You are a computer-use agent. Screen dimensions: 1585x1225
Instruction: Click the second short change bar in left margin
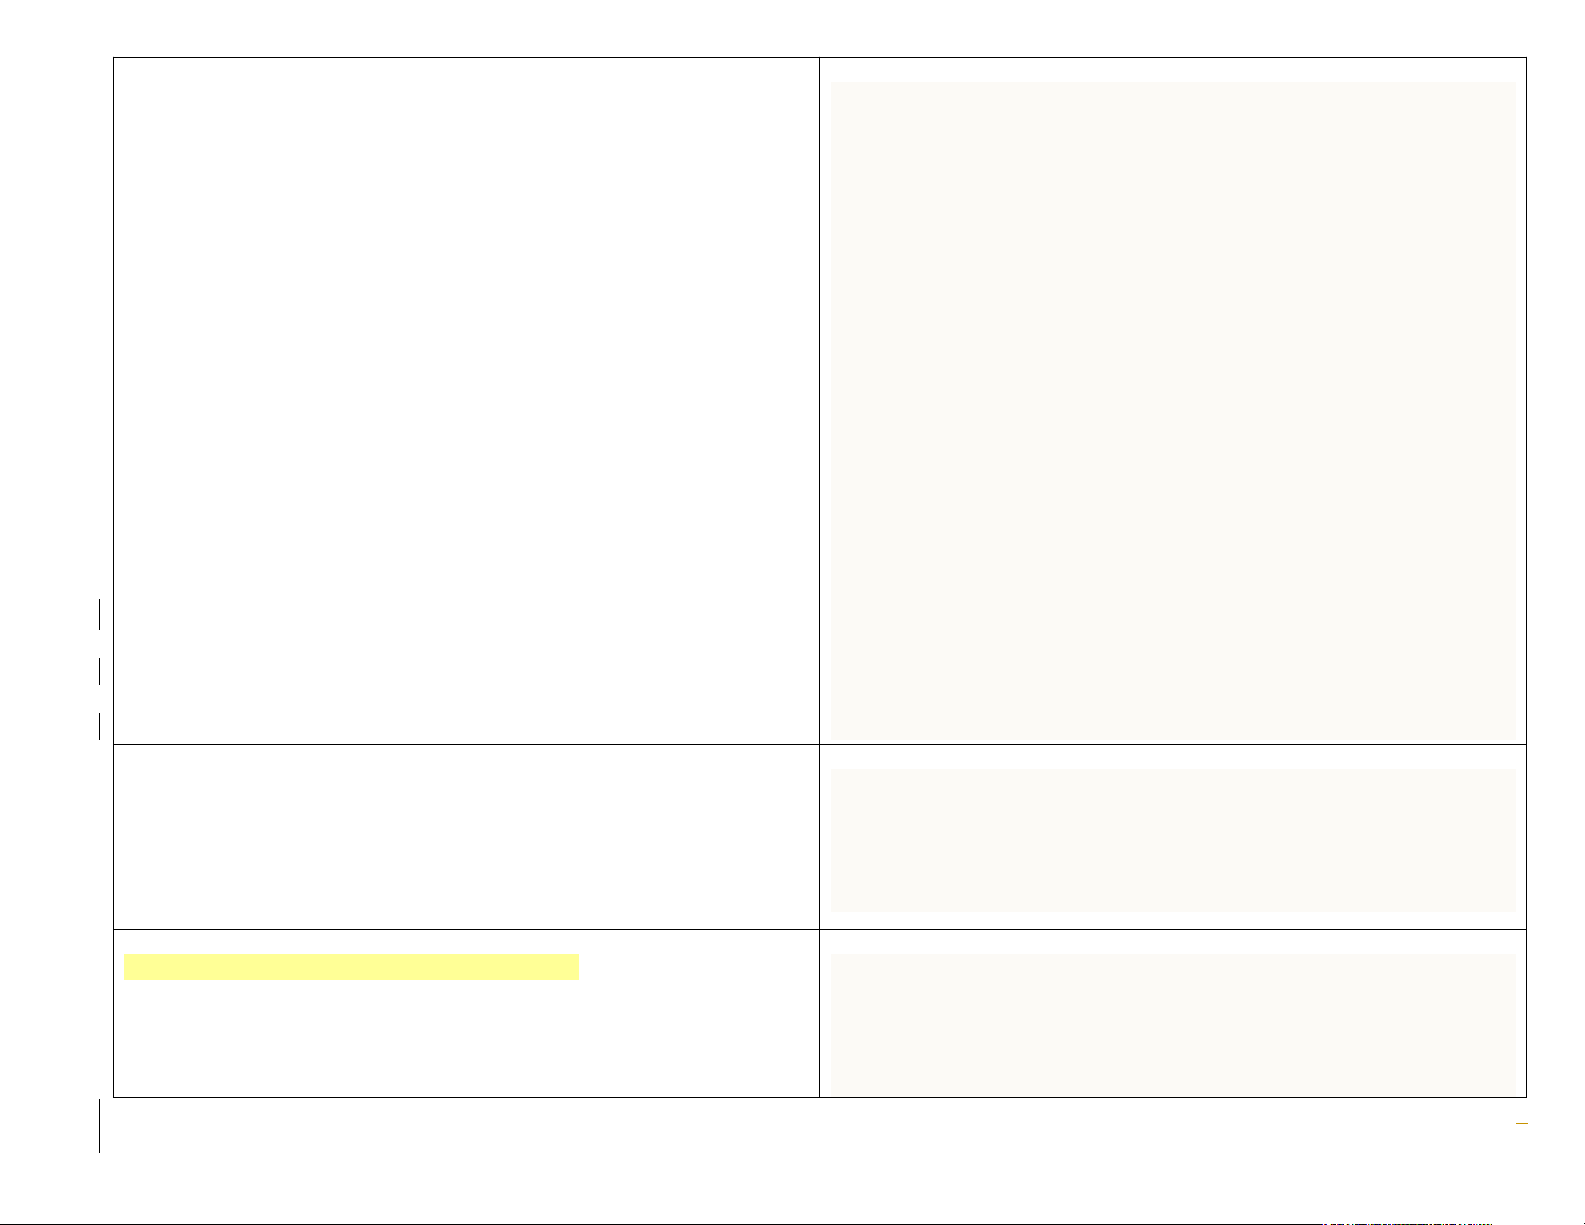100,671
